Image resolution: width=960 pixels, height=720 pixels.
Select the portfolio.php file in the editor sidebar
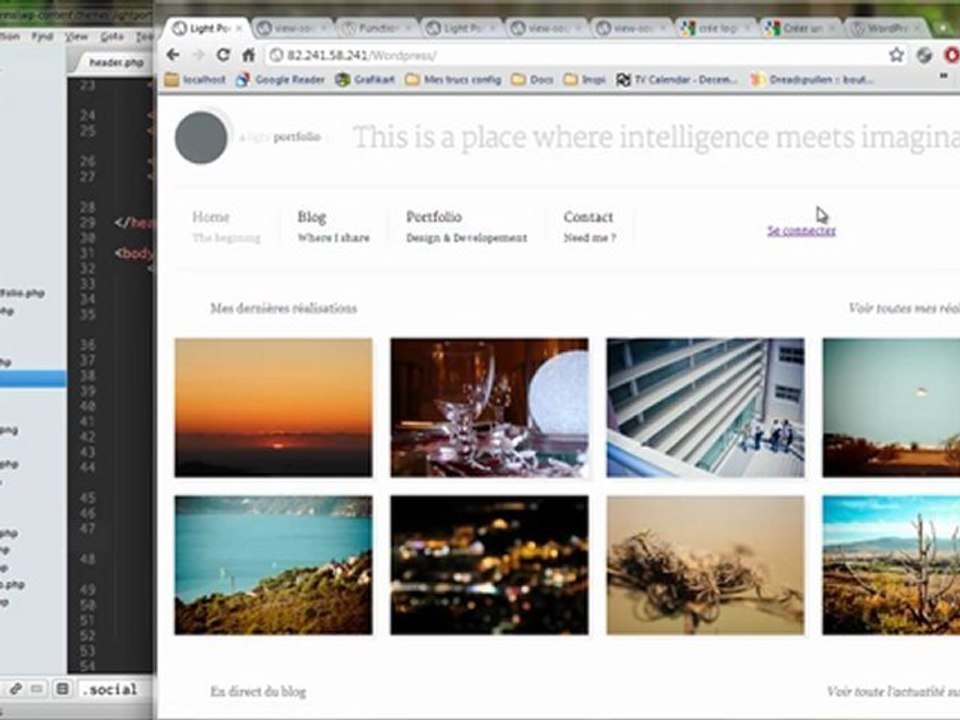(22, 293)
